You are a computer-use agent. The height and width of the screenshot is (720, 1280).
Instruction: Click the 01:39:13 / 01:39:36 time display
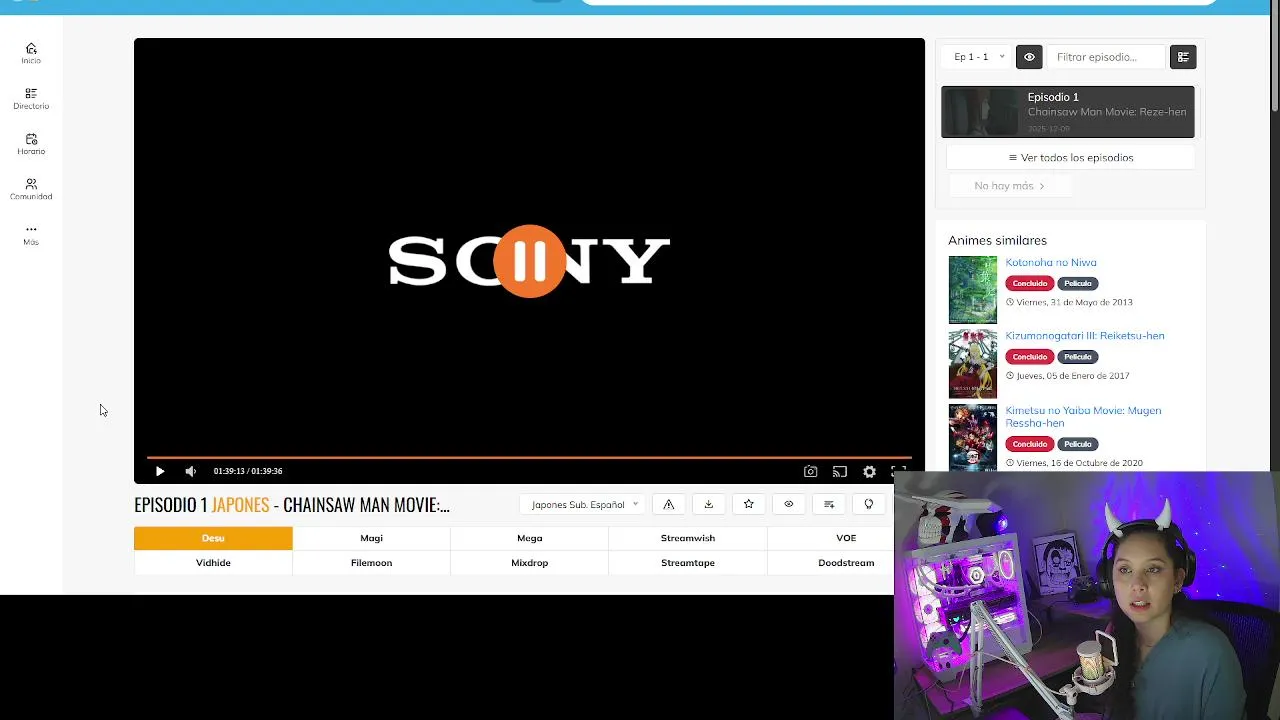pyautogui.click(x=248, y=471)
